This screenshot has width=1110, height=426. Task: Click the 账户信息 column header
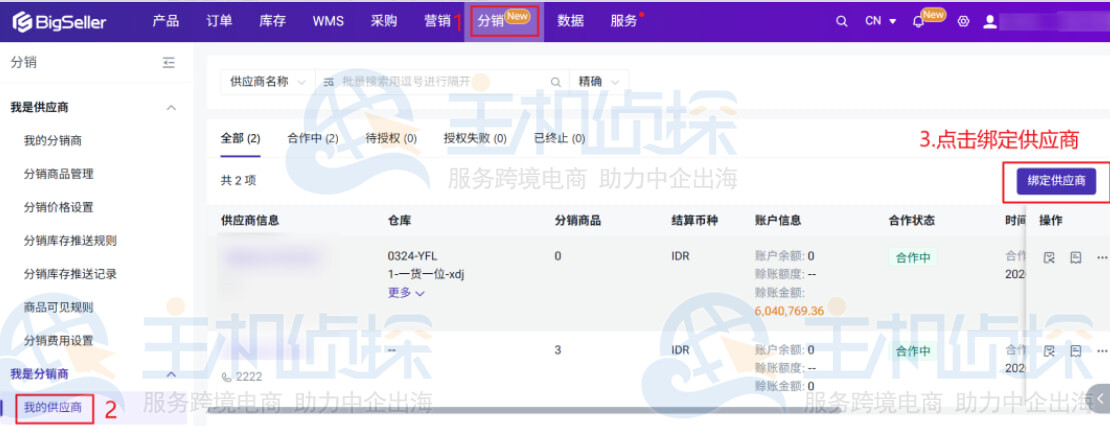(778, 221)
